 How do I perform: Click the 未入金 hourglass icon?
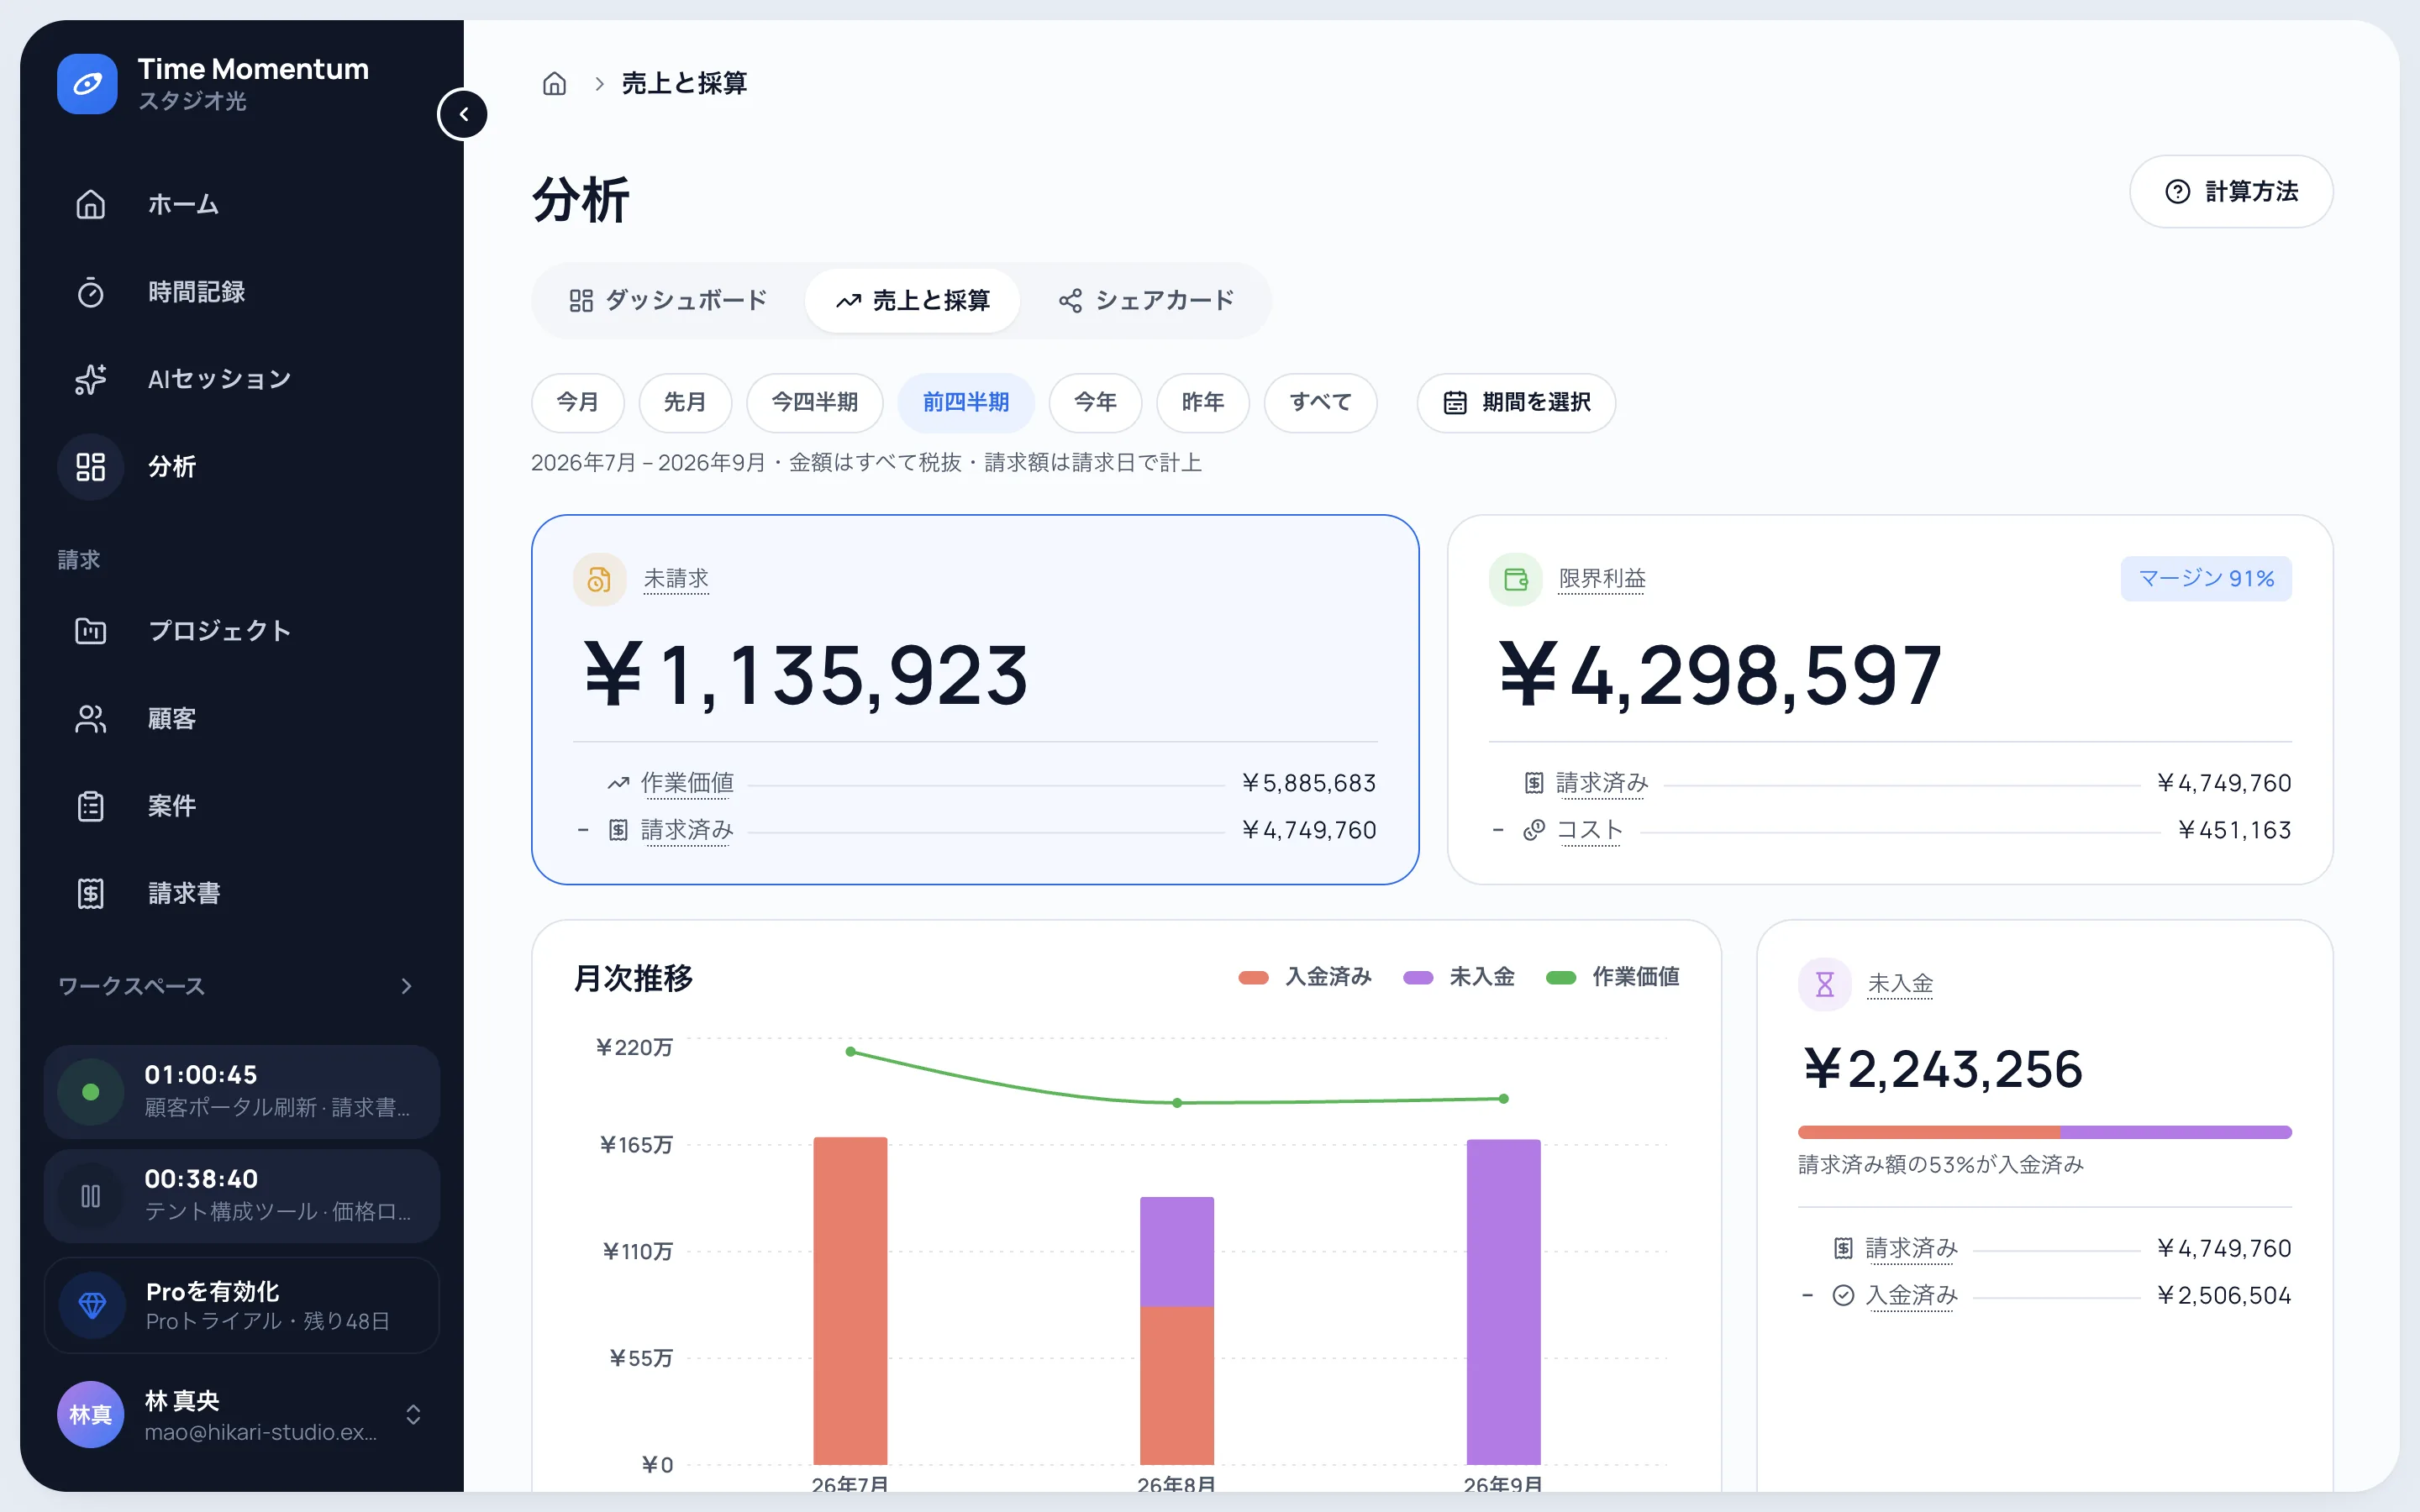tap(1824, 984)
